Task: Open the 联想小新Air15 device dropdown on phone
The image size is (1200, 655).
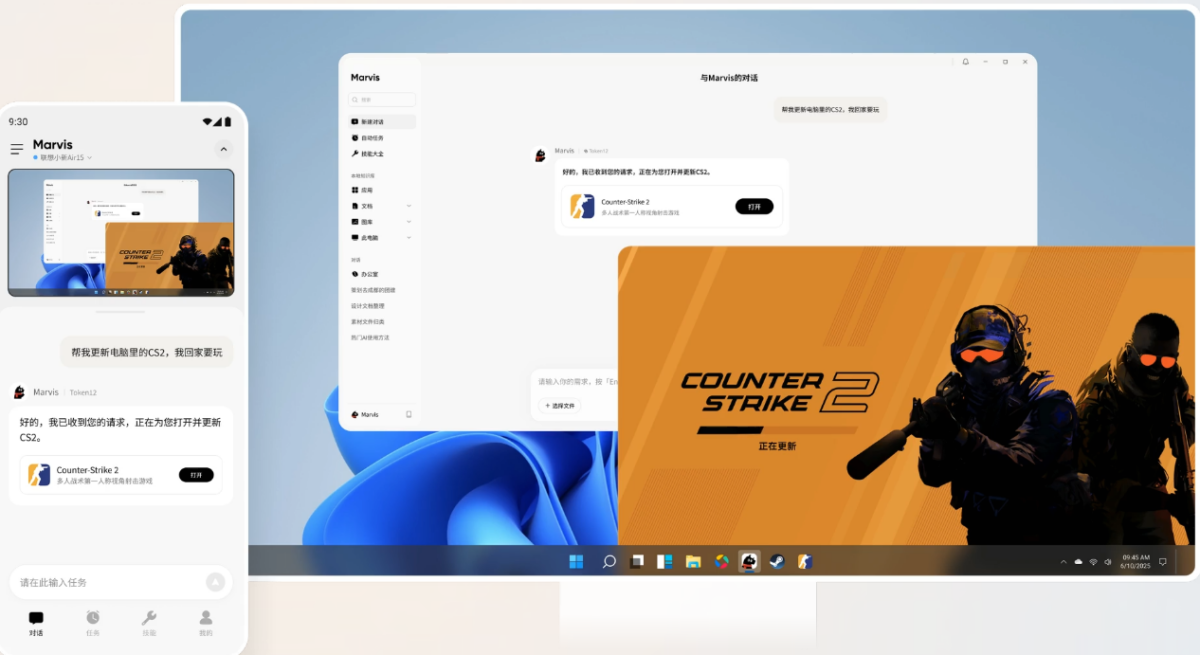Action: click(63, 157)
